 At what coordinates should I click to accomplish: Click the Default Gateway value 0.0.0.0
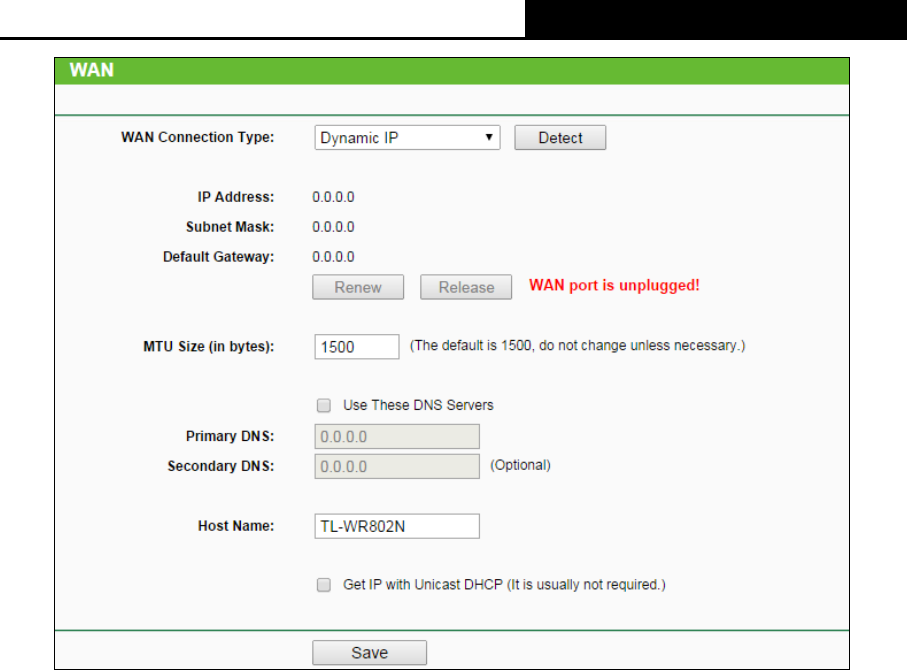pos(333,257)
